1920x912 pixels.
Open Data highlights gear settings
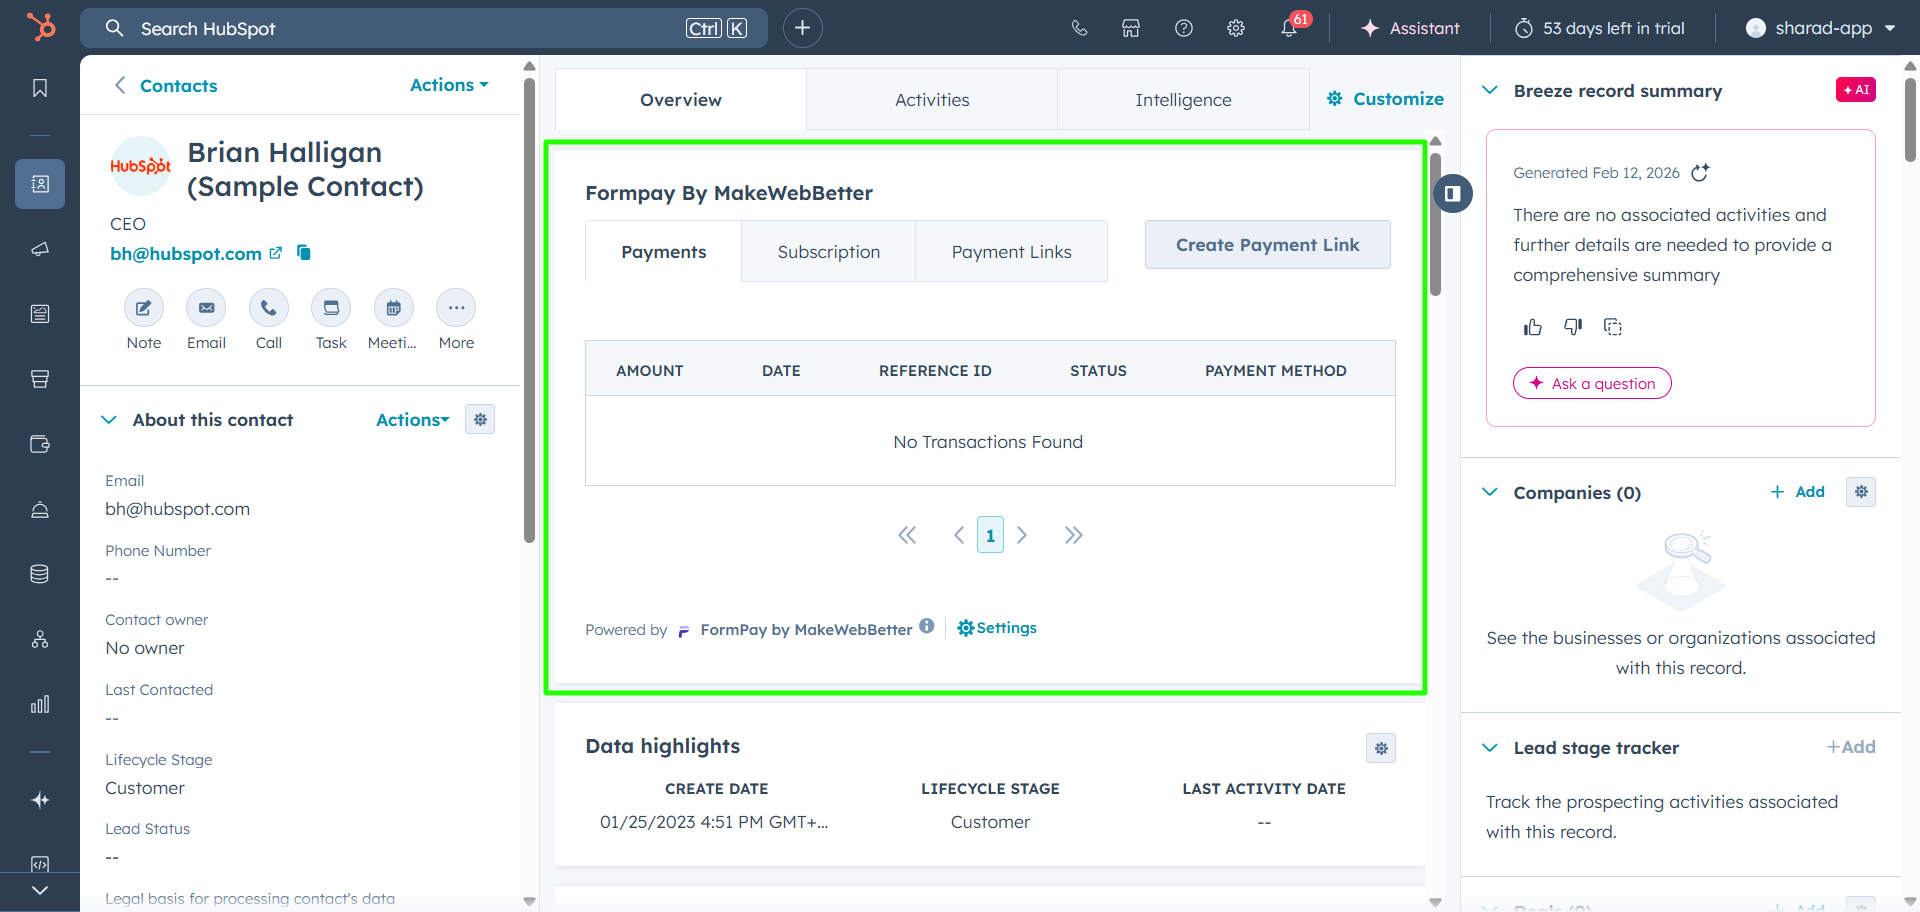tap(1381, 748)
